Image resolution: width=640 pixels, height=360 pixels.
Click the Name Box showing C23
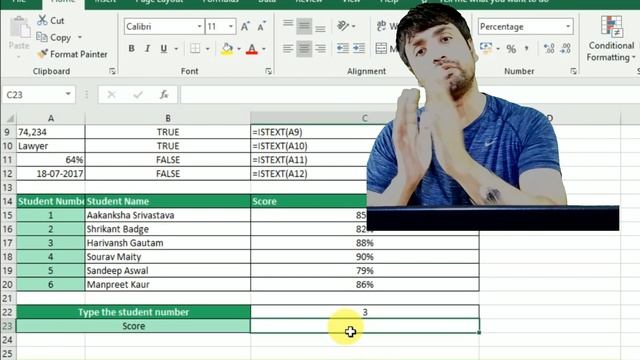point(33,95)
